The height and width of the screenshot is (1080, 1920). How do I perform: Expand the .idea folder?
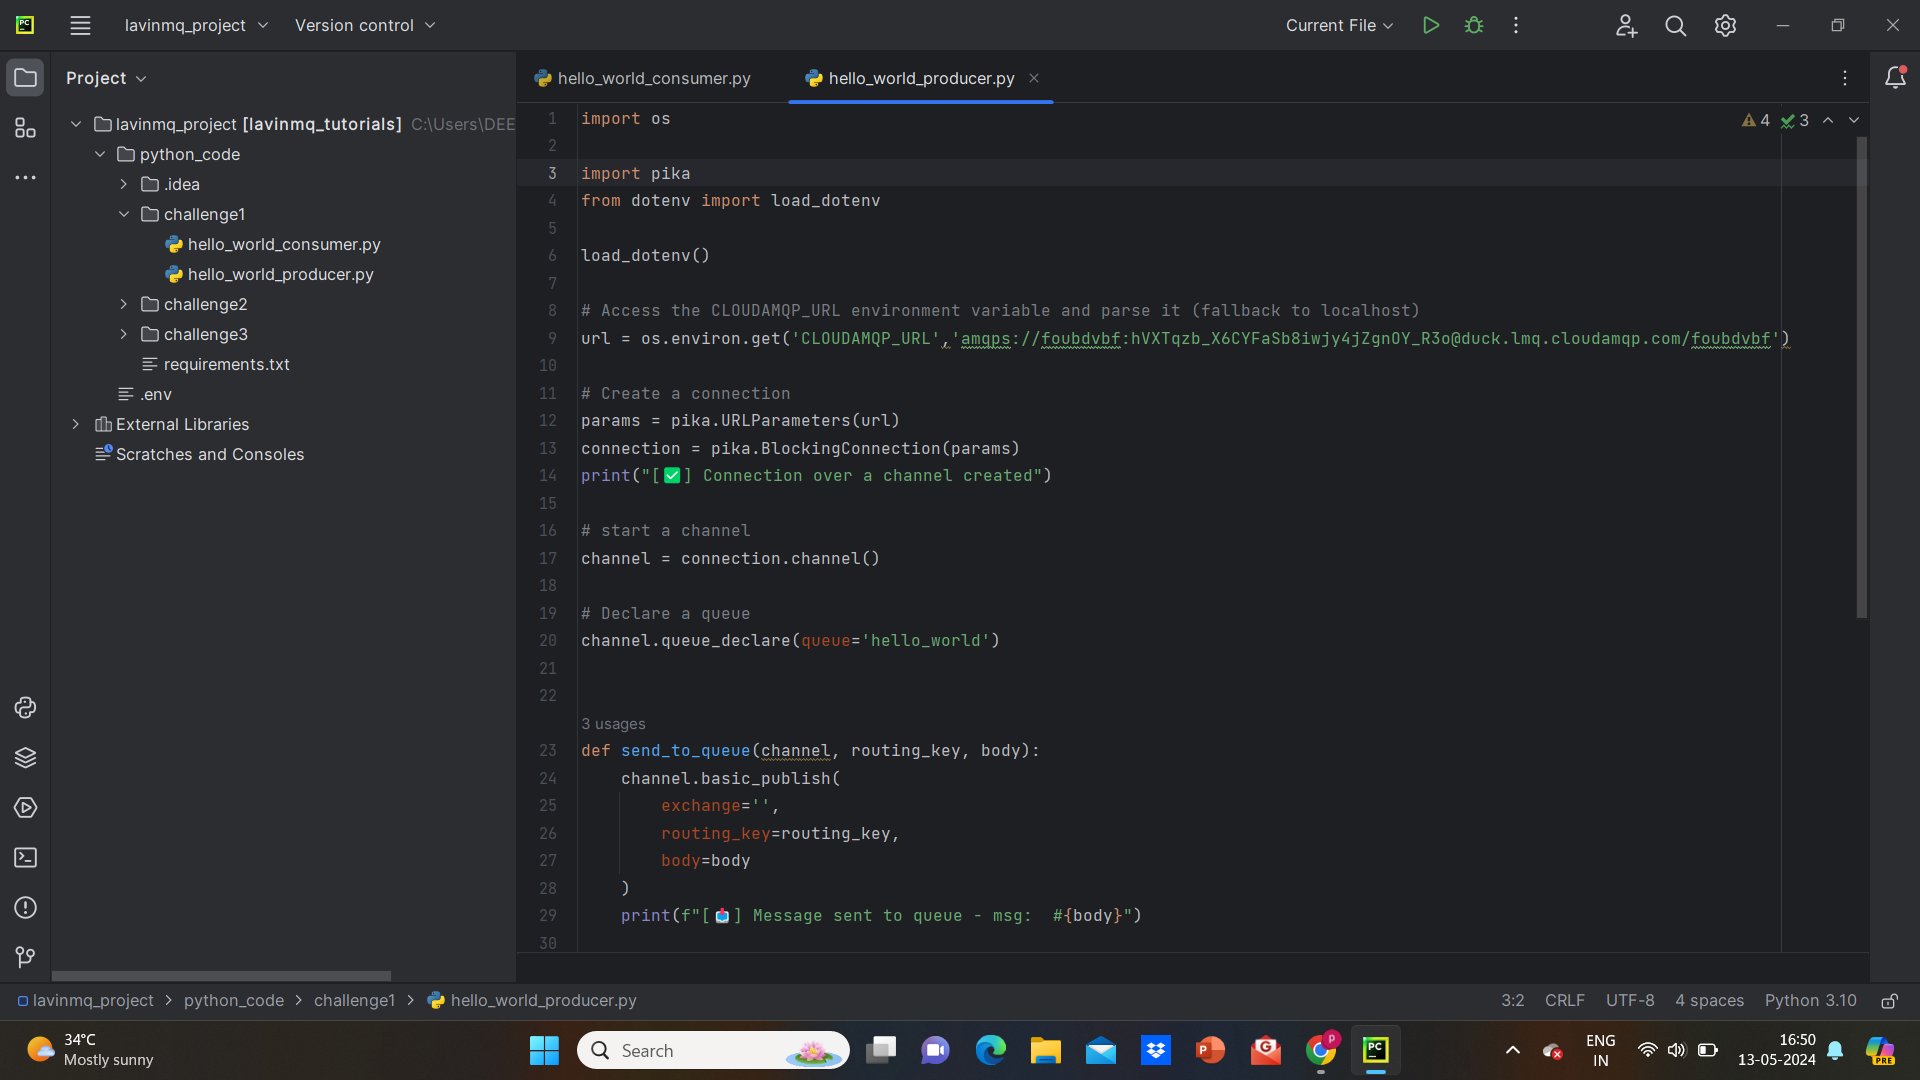[x=124, y=184]
